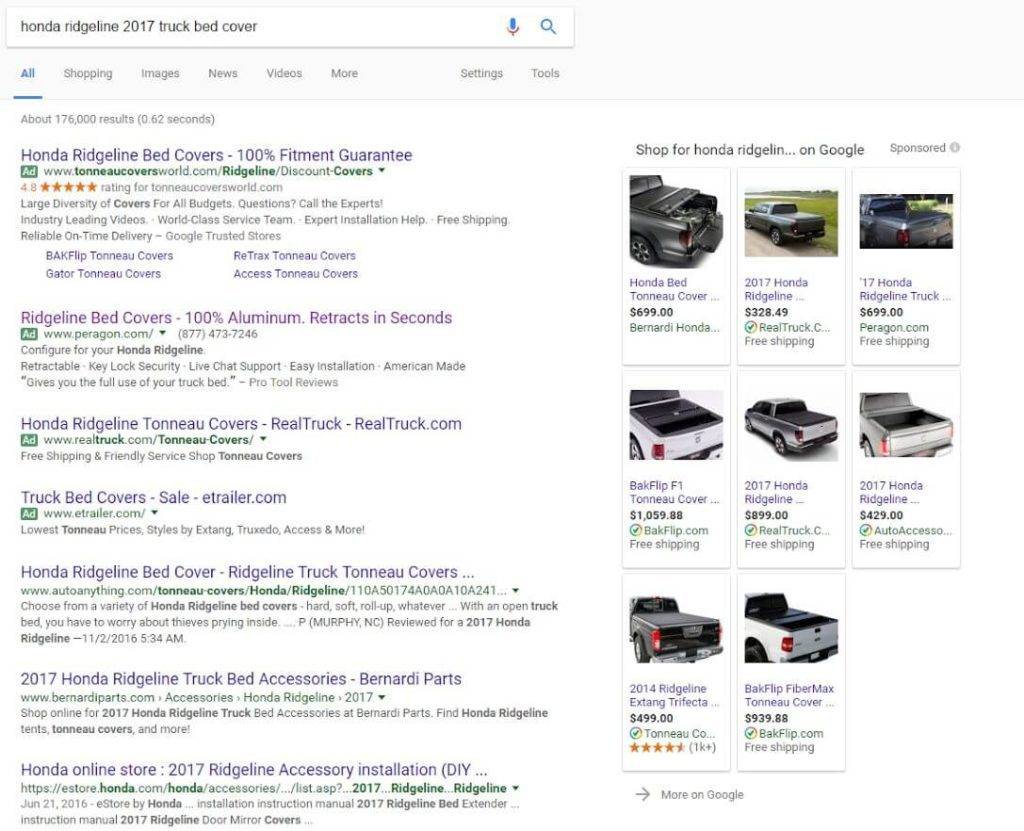1024x831 pixels.
Task: Open the More search menu
Action: point(344,73)
